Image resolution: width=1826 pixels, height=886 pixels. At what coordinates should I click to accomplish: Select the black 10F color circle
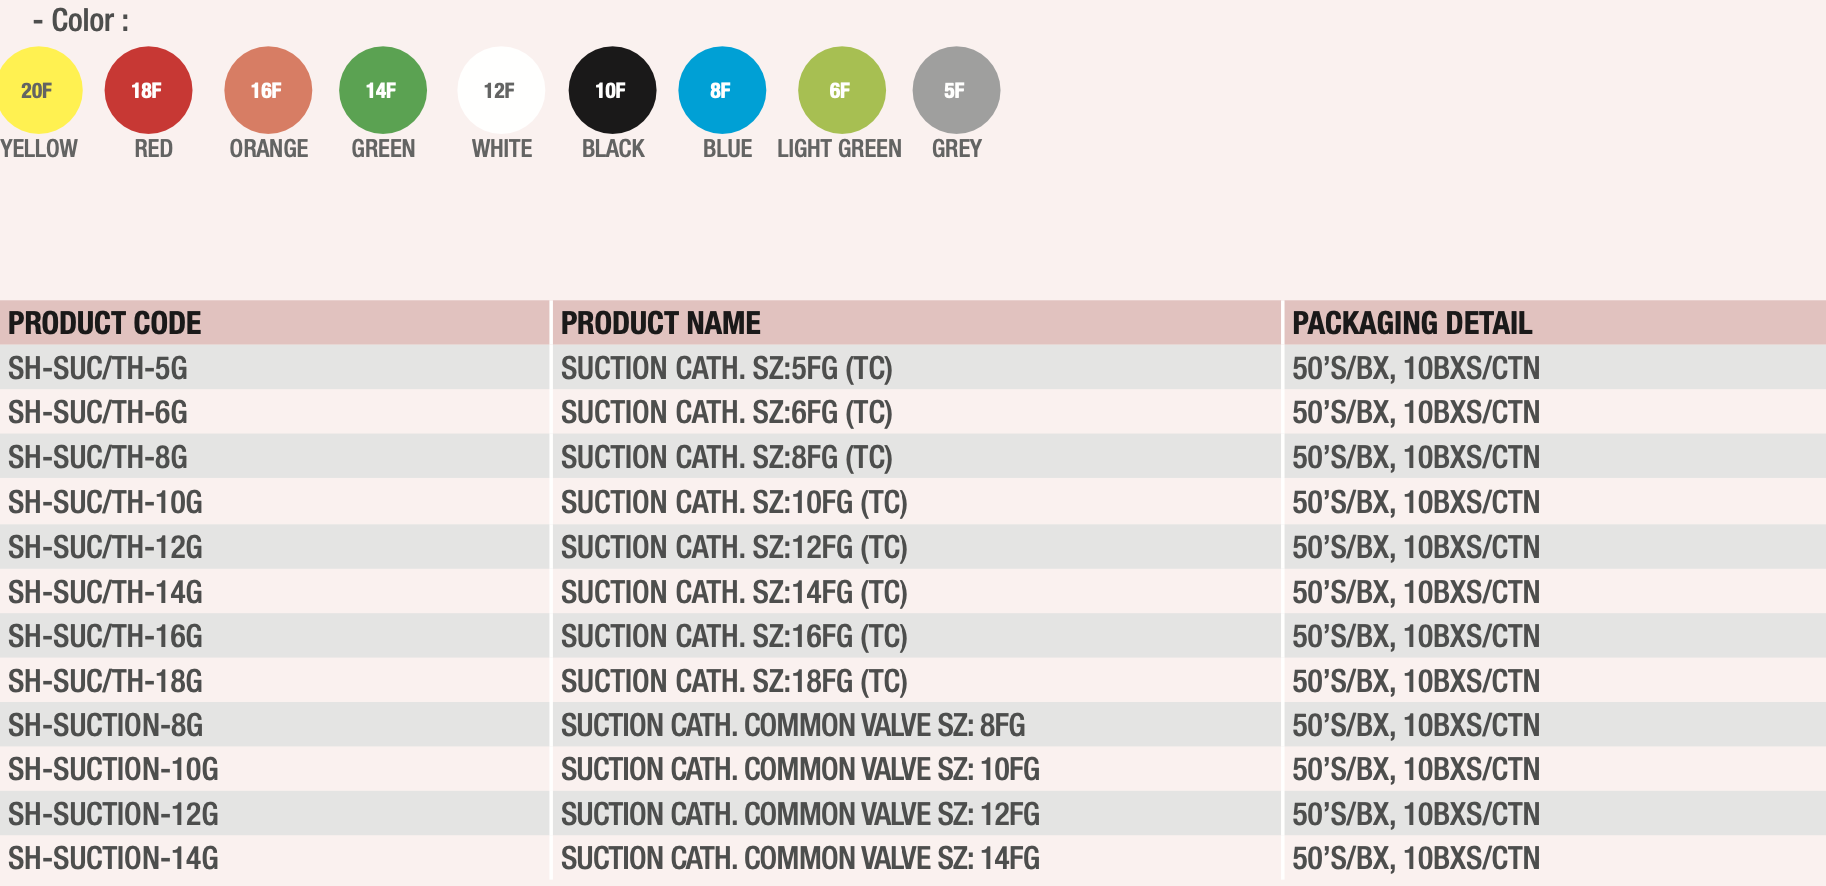coord(612,90)
